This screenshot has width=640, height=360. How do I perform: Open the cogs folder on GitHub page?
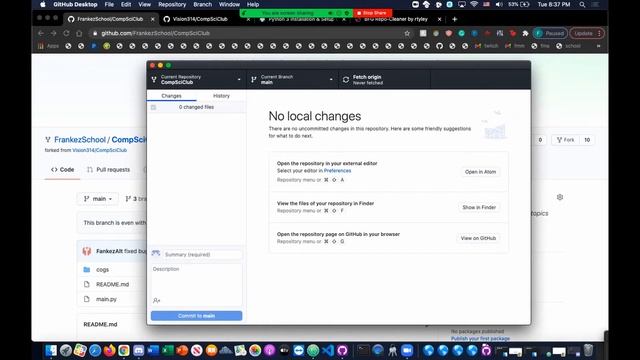[x=102, y=270]
